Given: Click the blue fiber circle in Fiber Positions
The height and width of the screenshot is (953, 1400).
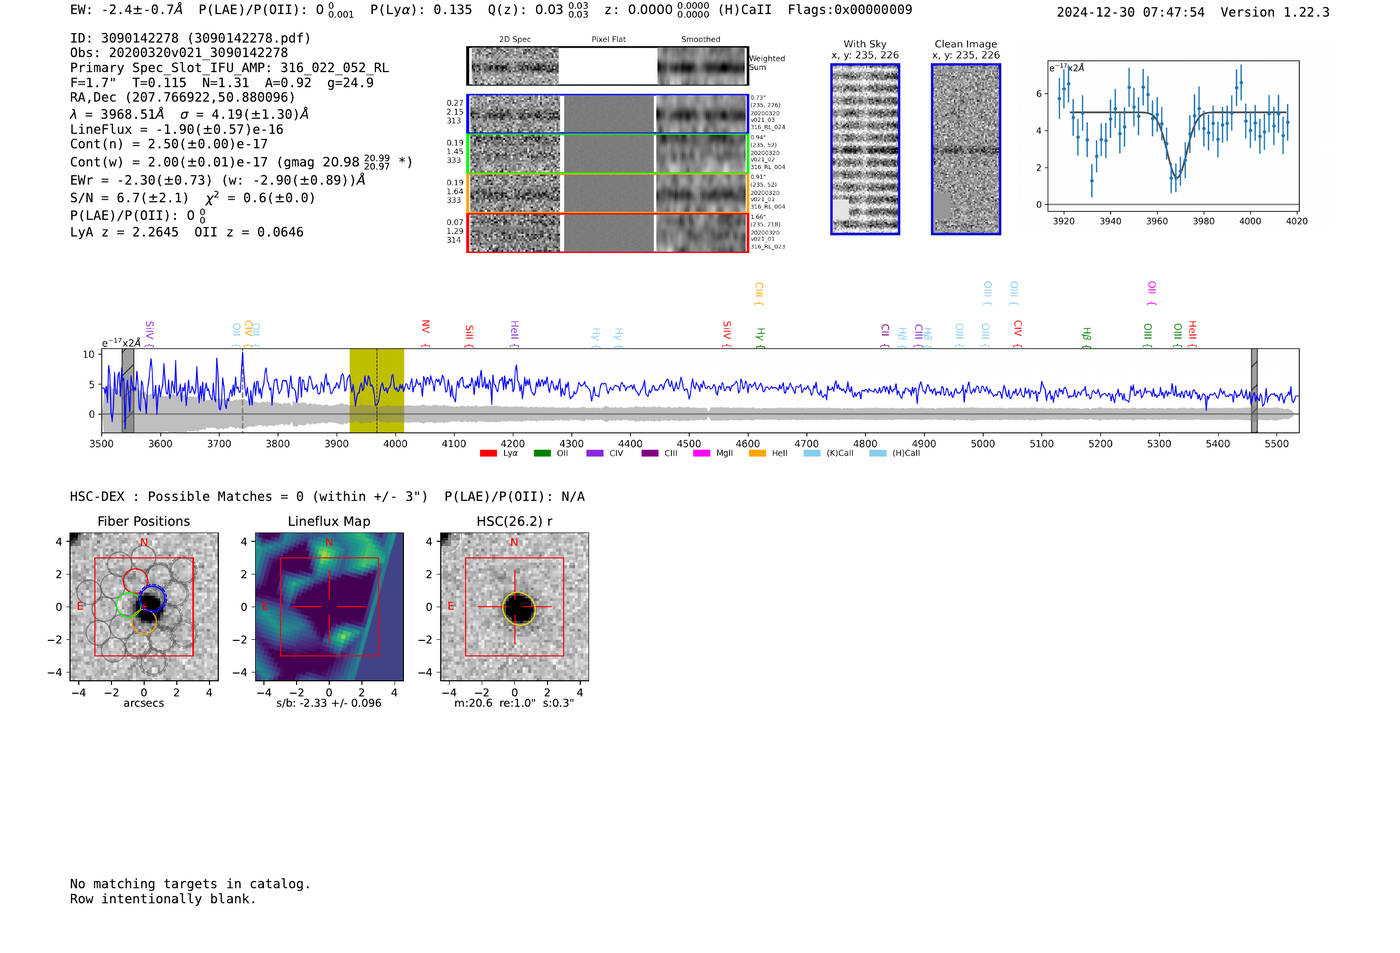Looking at the screenshot, I should 153,597.
